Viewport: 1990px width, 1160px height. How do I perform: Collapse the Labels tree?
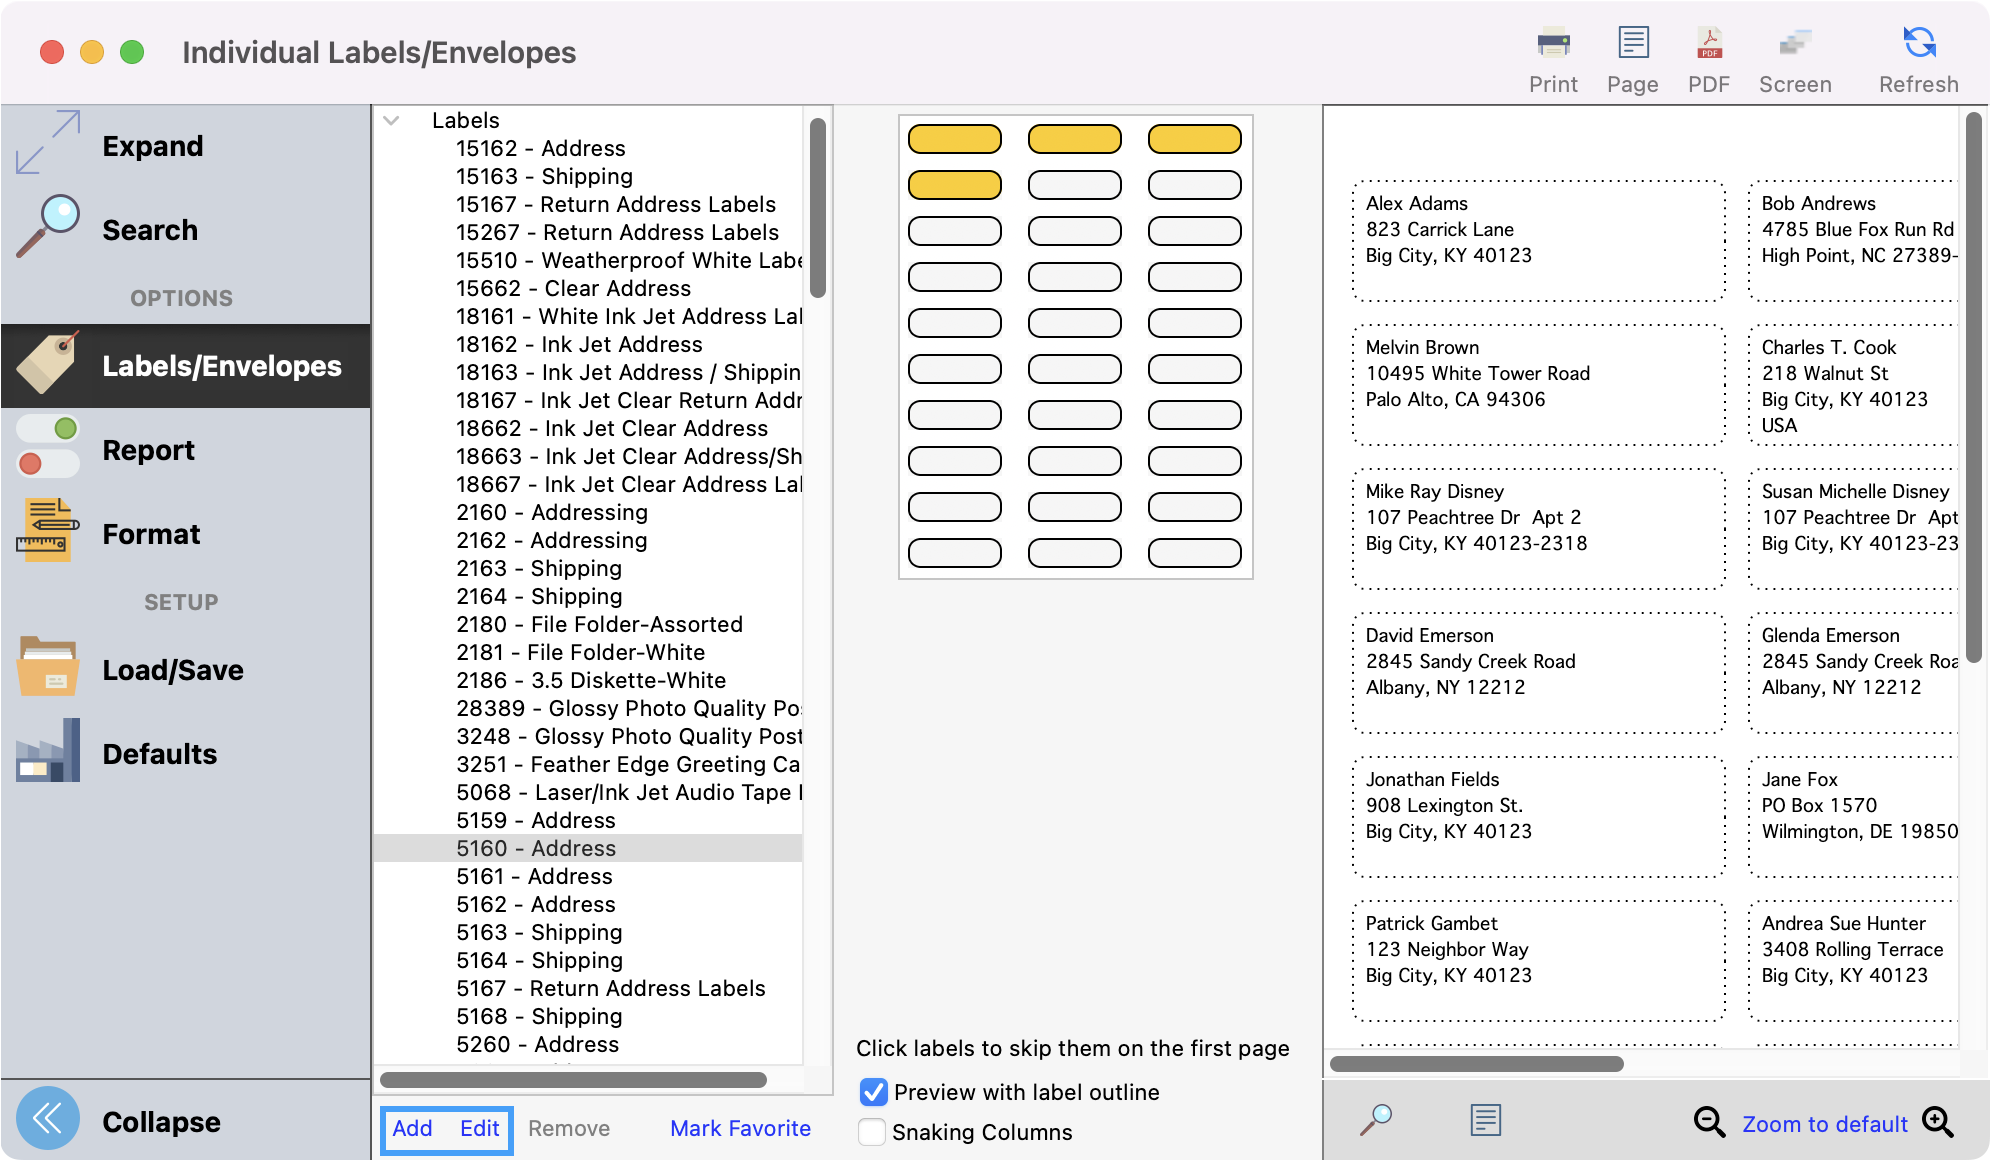(x=392, y=120)
